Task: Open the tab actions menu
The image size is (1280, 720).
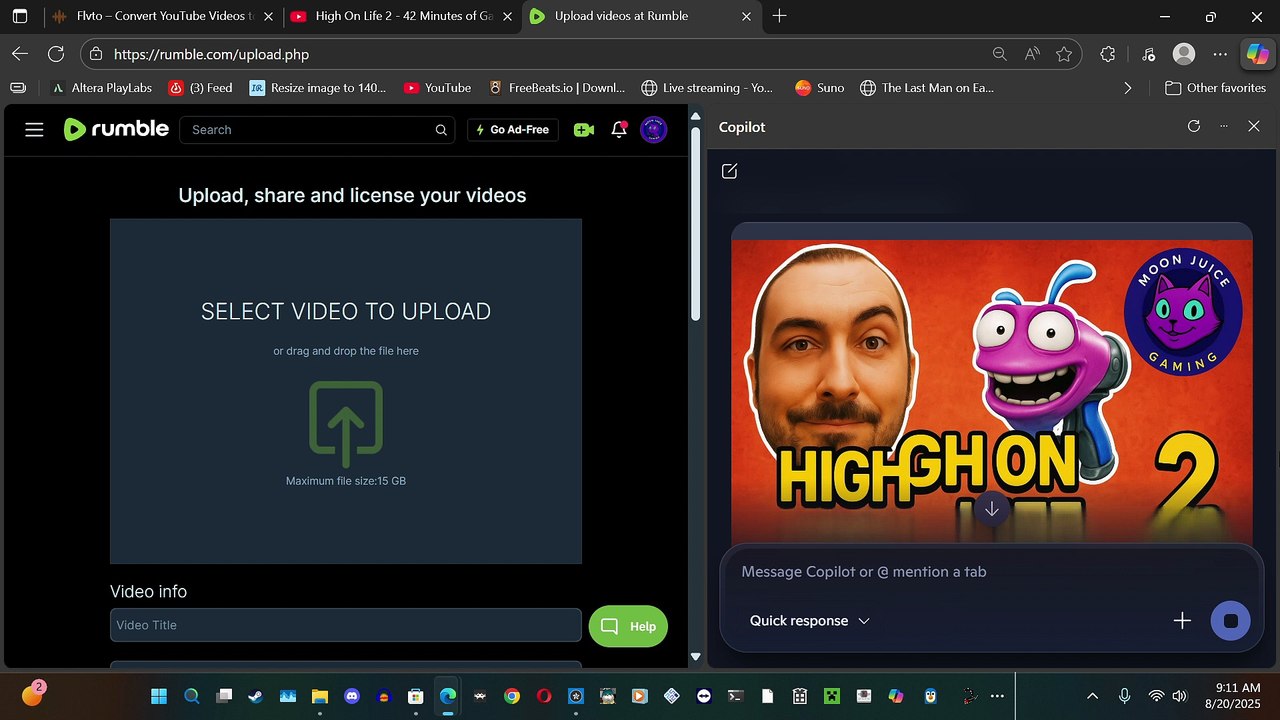Action: (x=19, y=16)
